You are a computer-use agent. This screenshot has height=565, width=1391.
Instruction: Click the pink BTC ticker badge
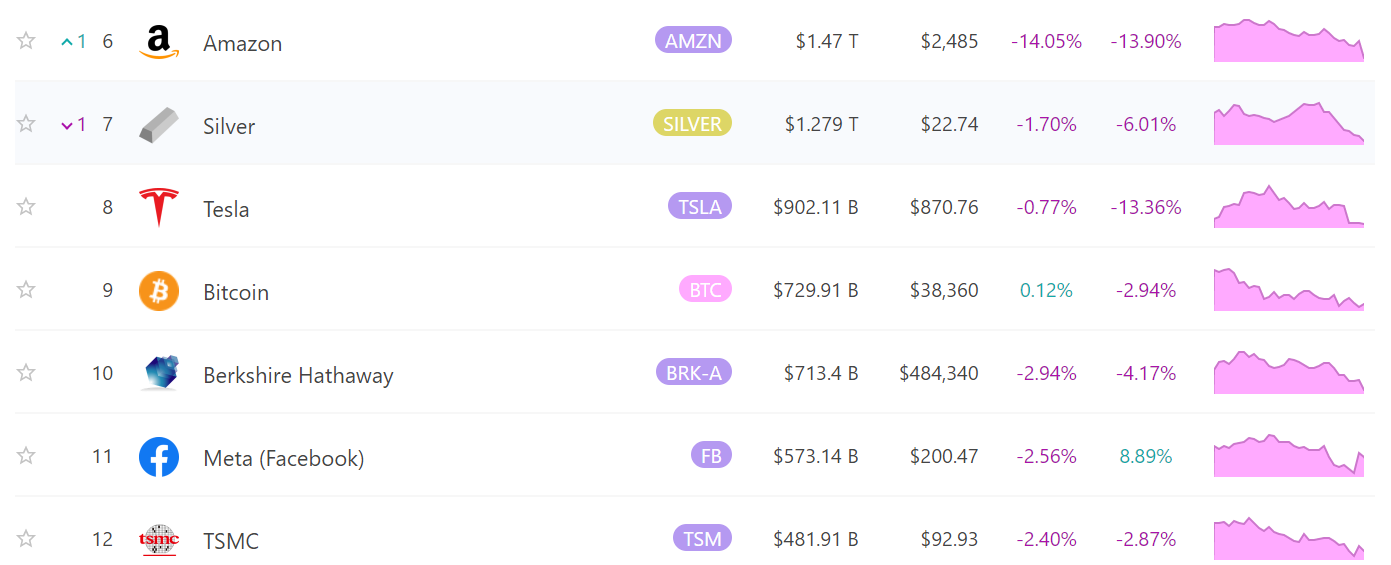coord(705,290)
